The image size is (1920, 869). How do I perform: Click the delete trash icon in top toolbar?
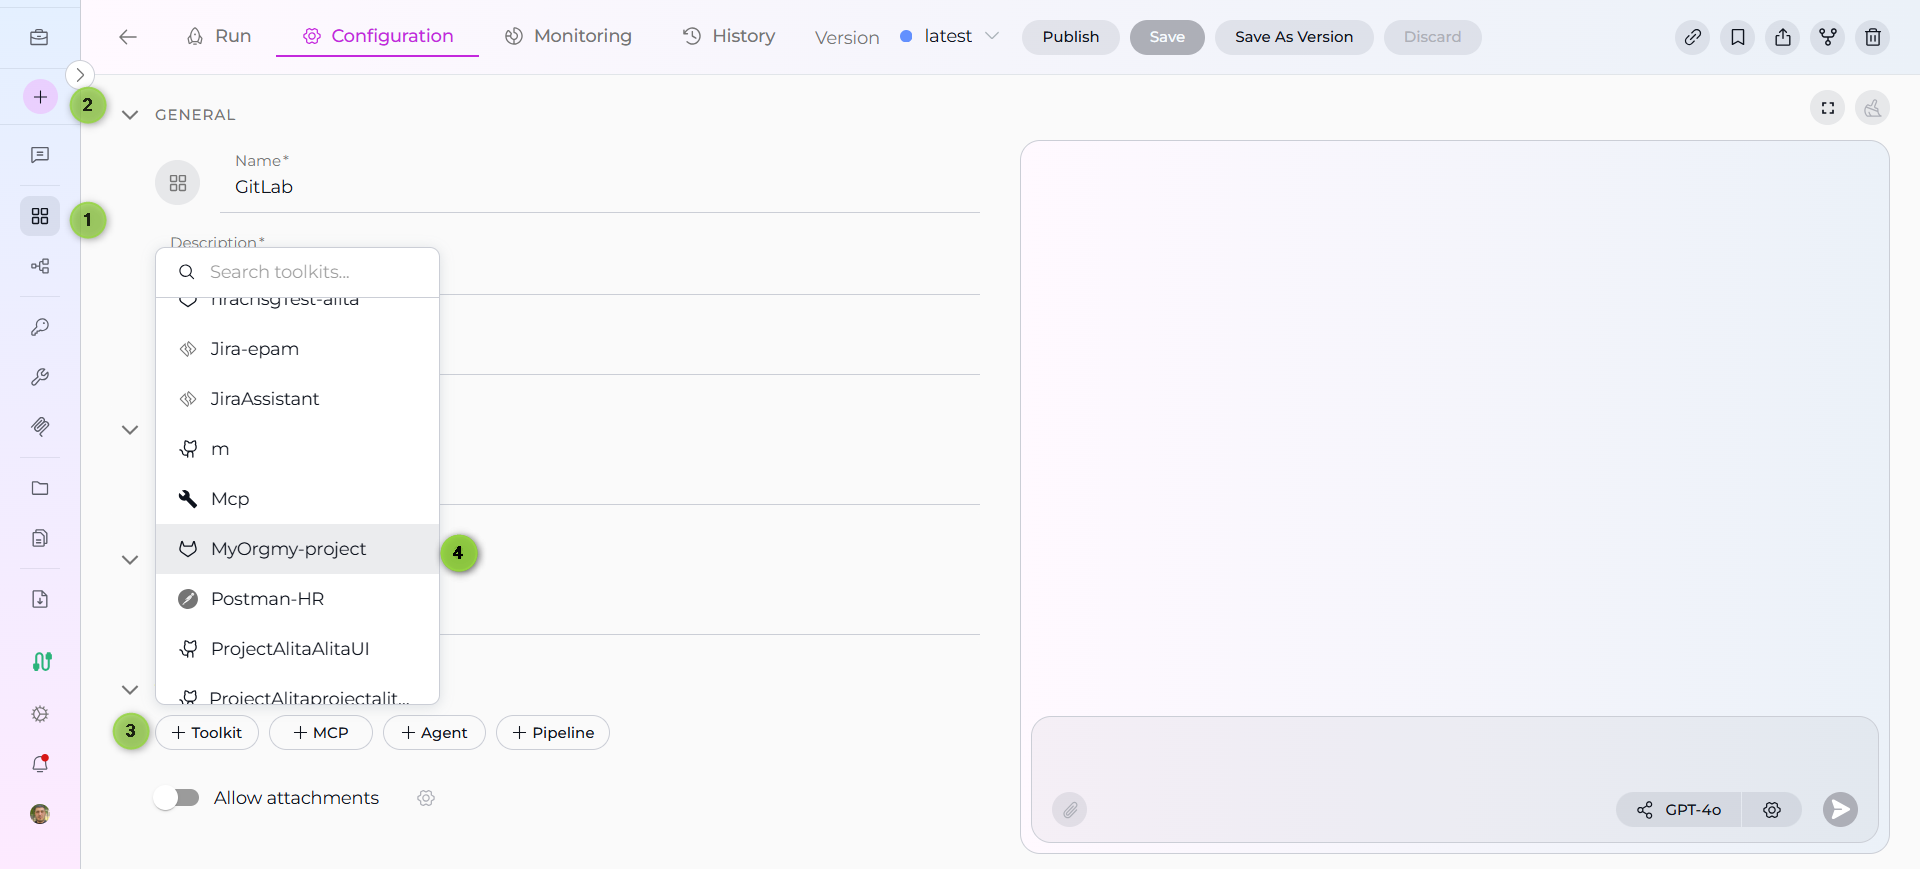(x=1872, y=37)
